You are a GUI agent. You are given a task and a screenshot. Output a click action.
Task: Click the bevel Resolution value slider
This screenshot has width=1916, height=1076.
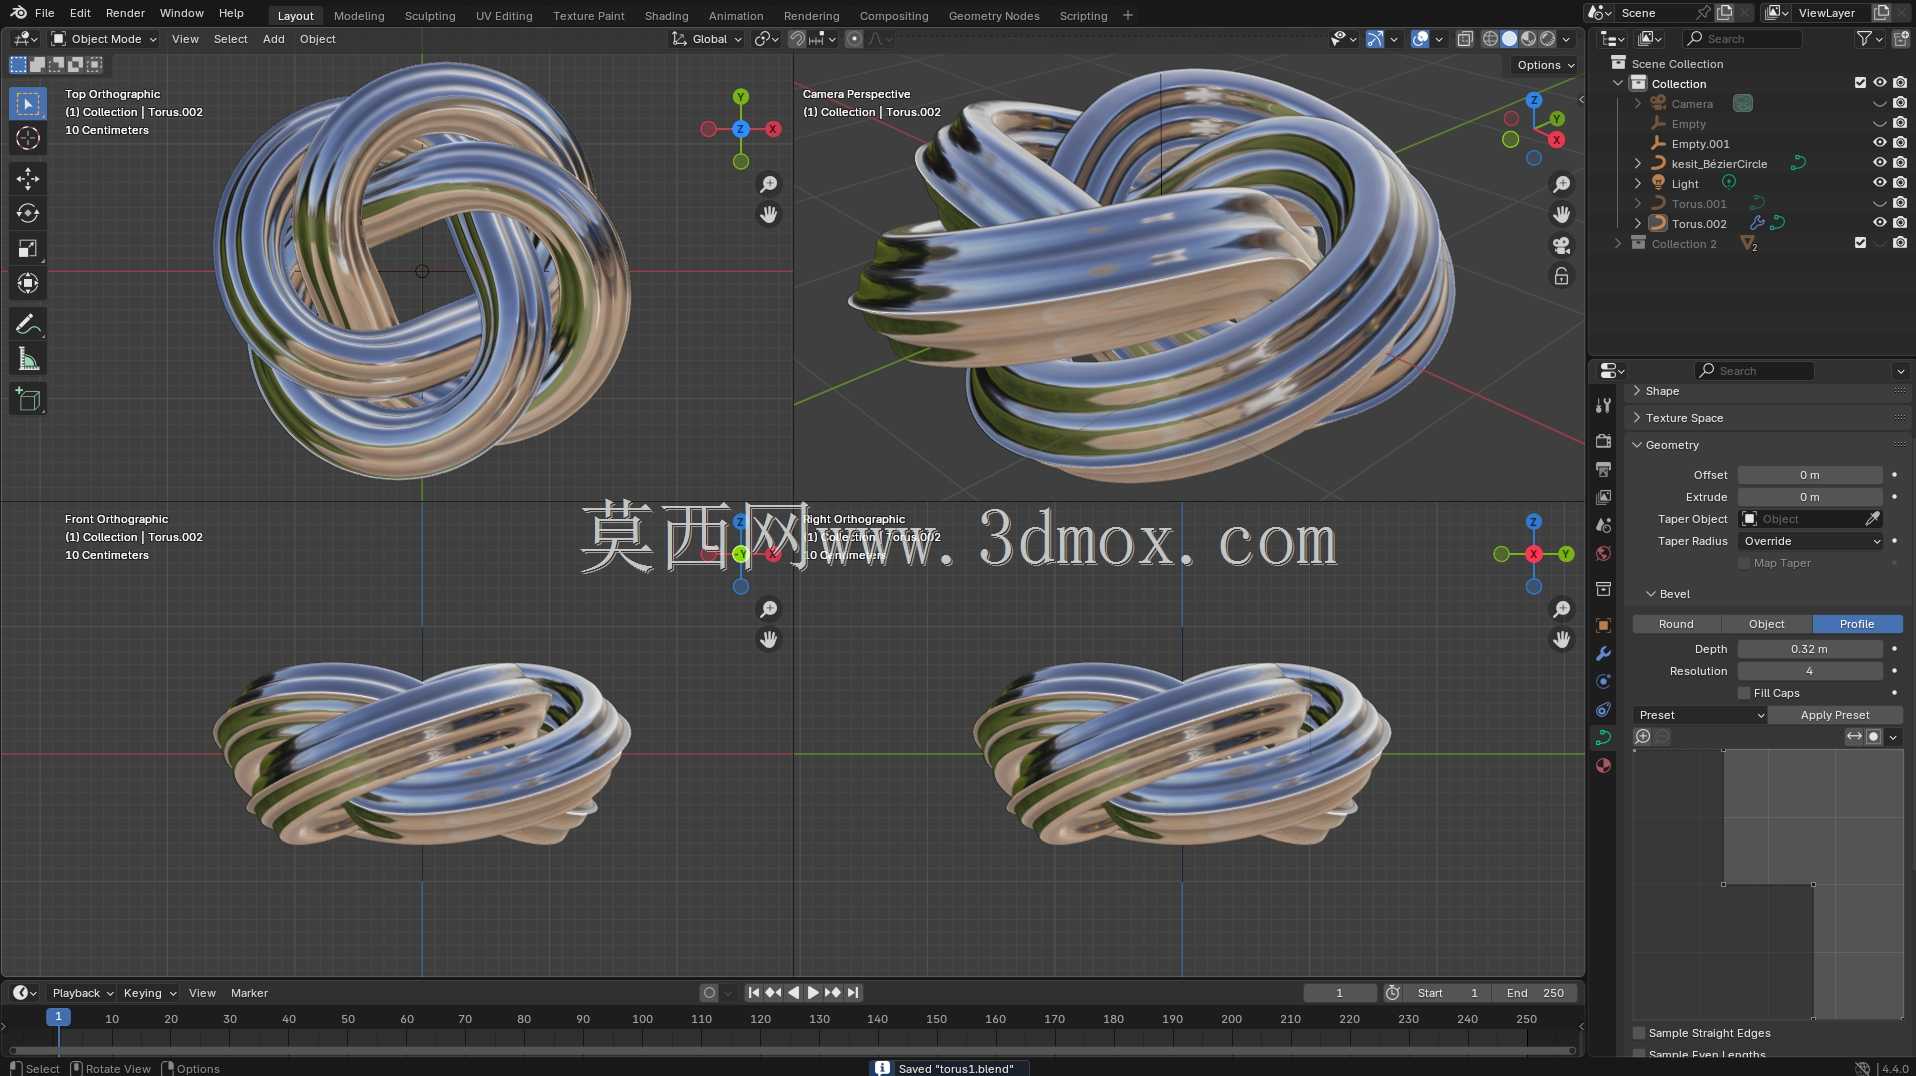1809,671
